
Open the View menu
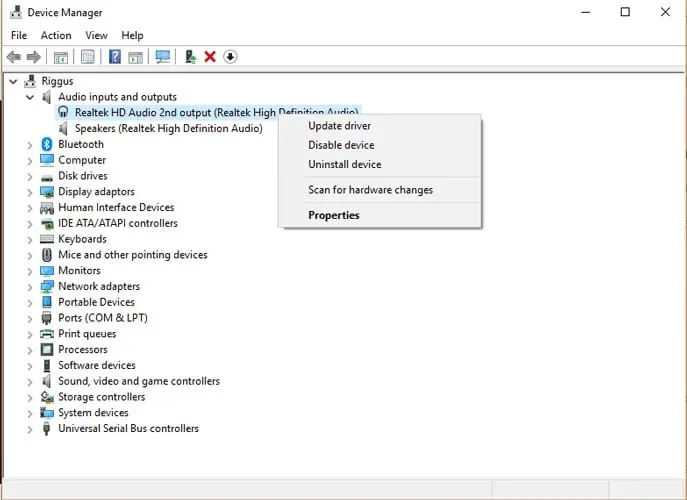click(x=96, y=35)
